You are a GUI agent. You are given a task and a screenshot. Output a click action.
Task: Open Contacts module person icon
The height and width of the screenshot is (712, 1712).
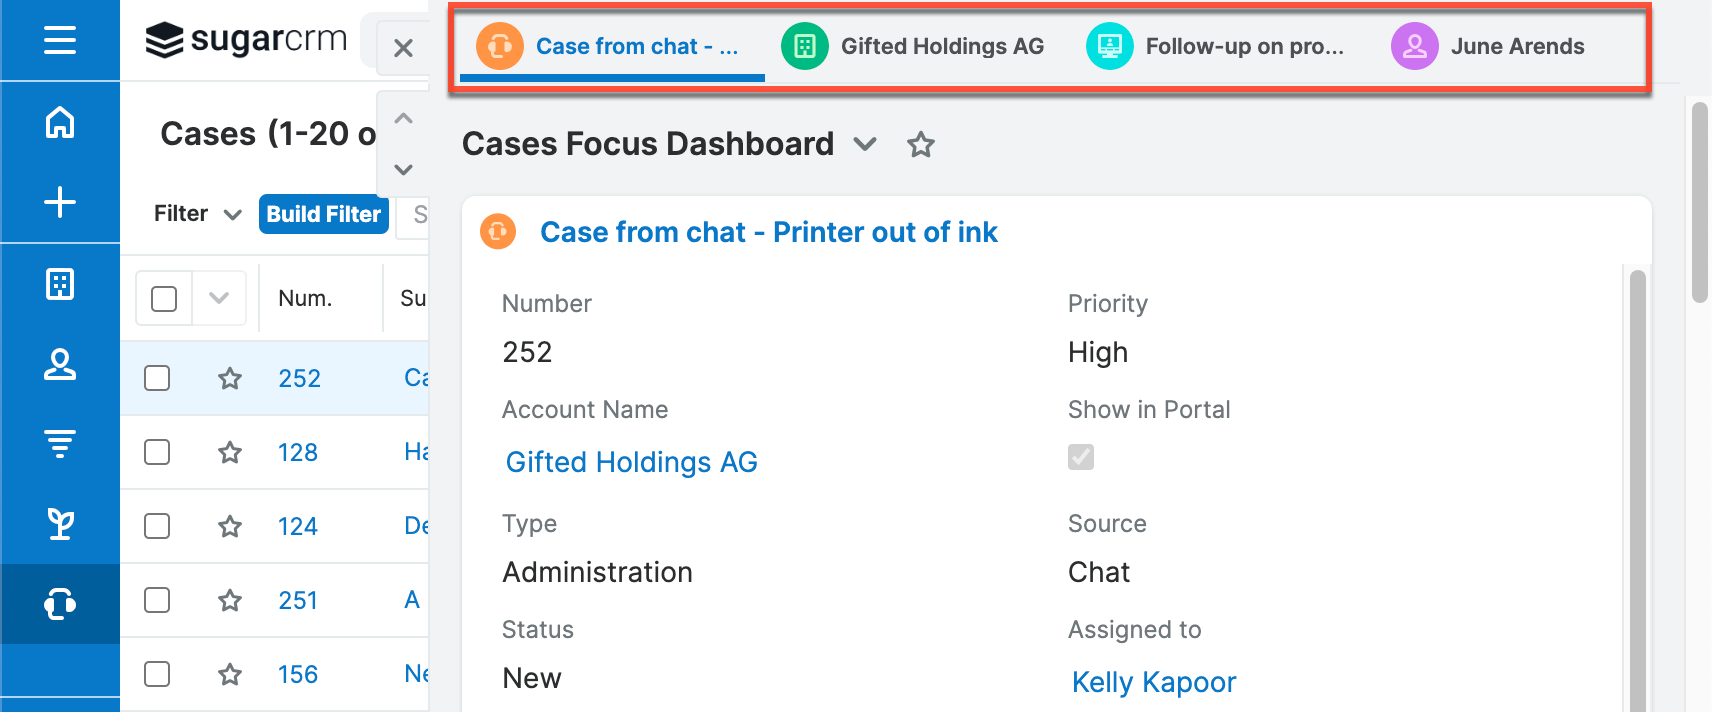pyautogui.click(x=60, y=364)
